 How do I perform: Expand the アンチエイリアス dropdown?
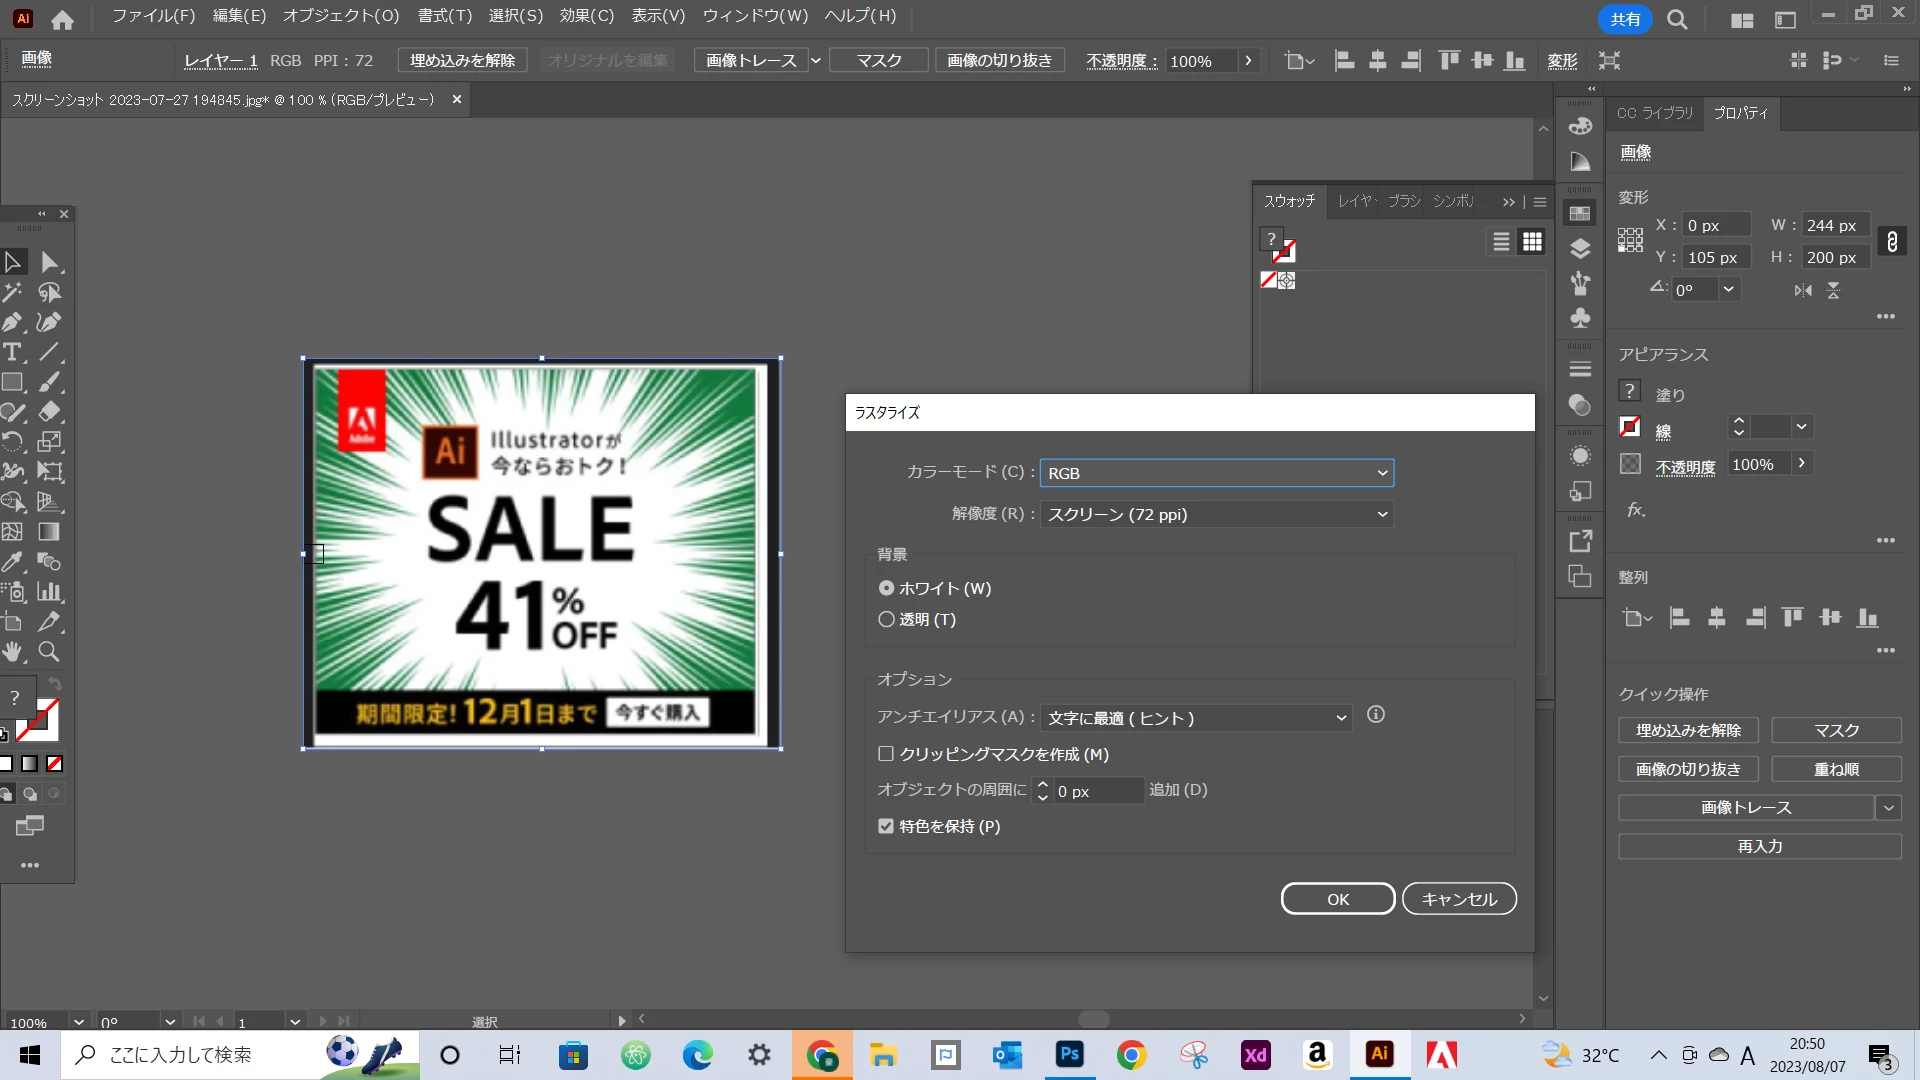(x=1196, y=718)
